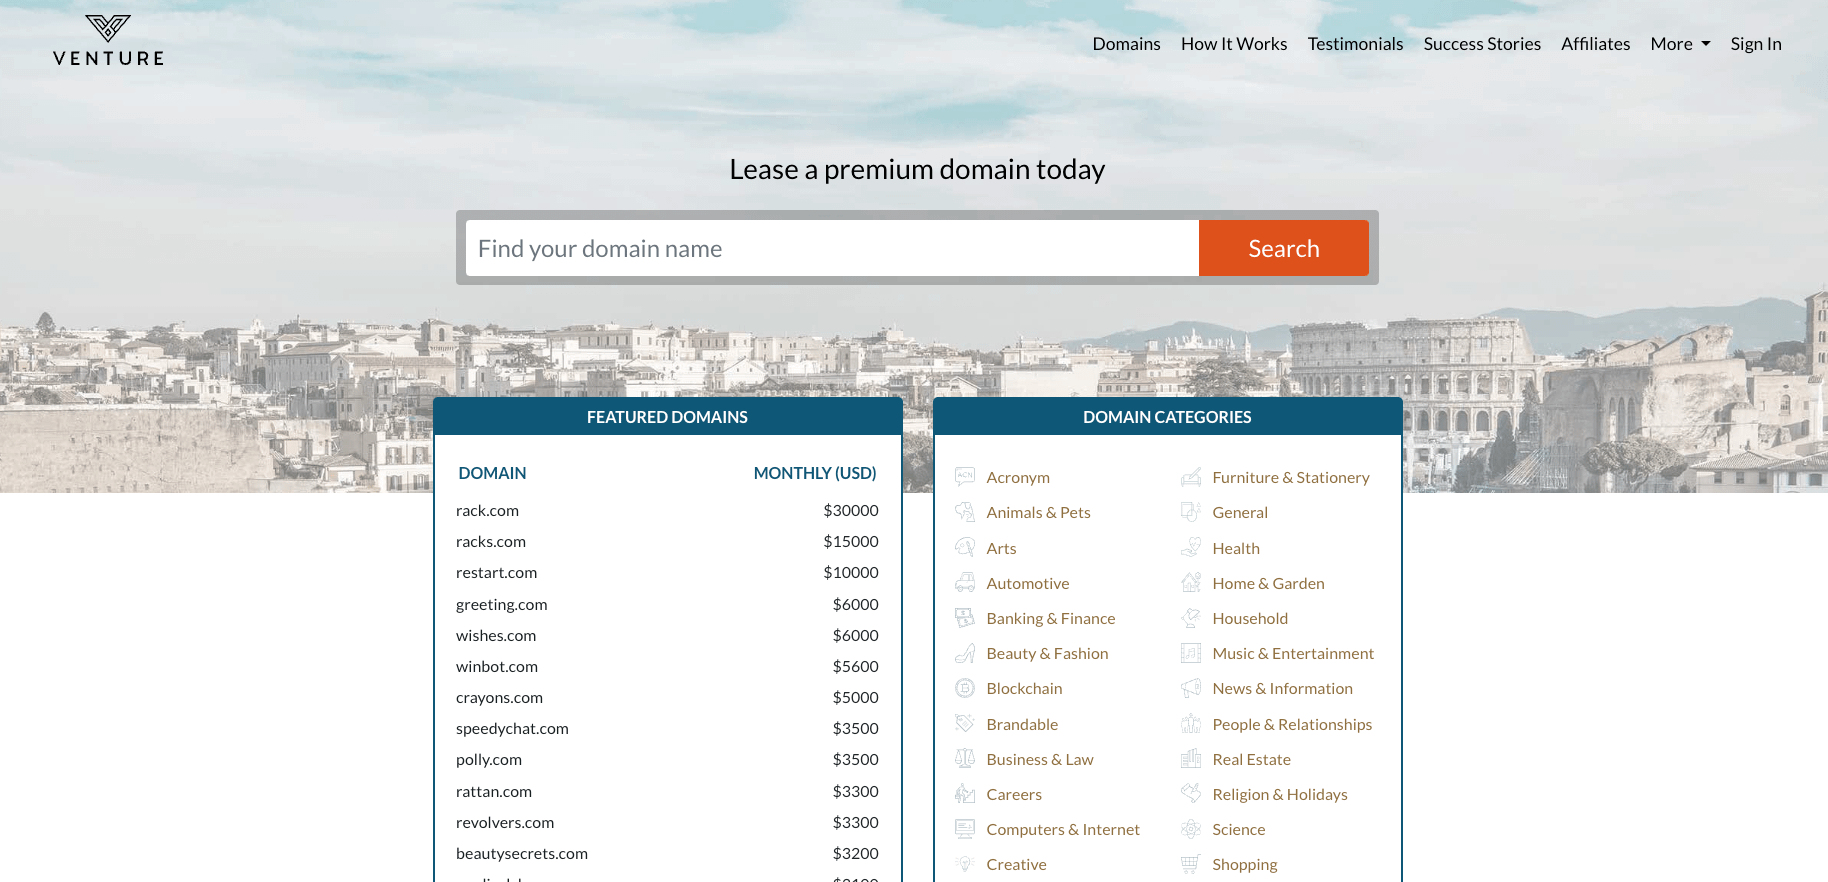Click the Shopping cart icon

(1191, 864)
